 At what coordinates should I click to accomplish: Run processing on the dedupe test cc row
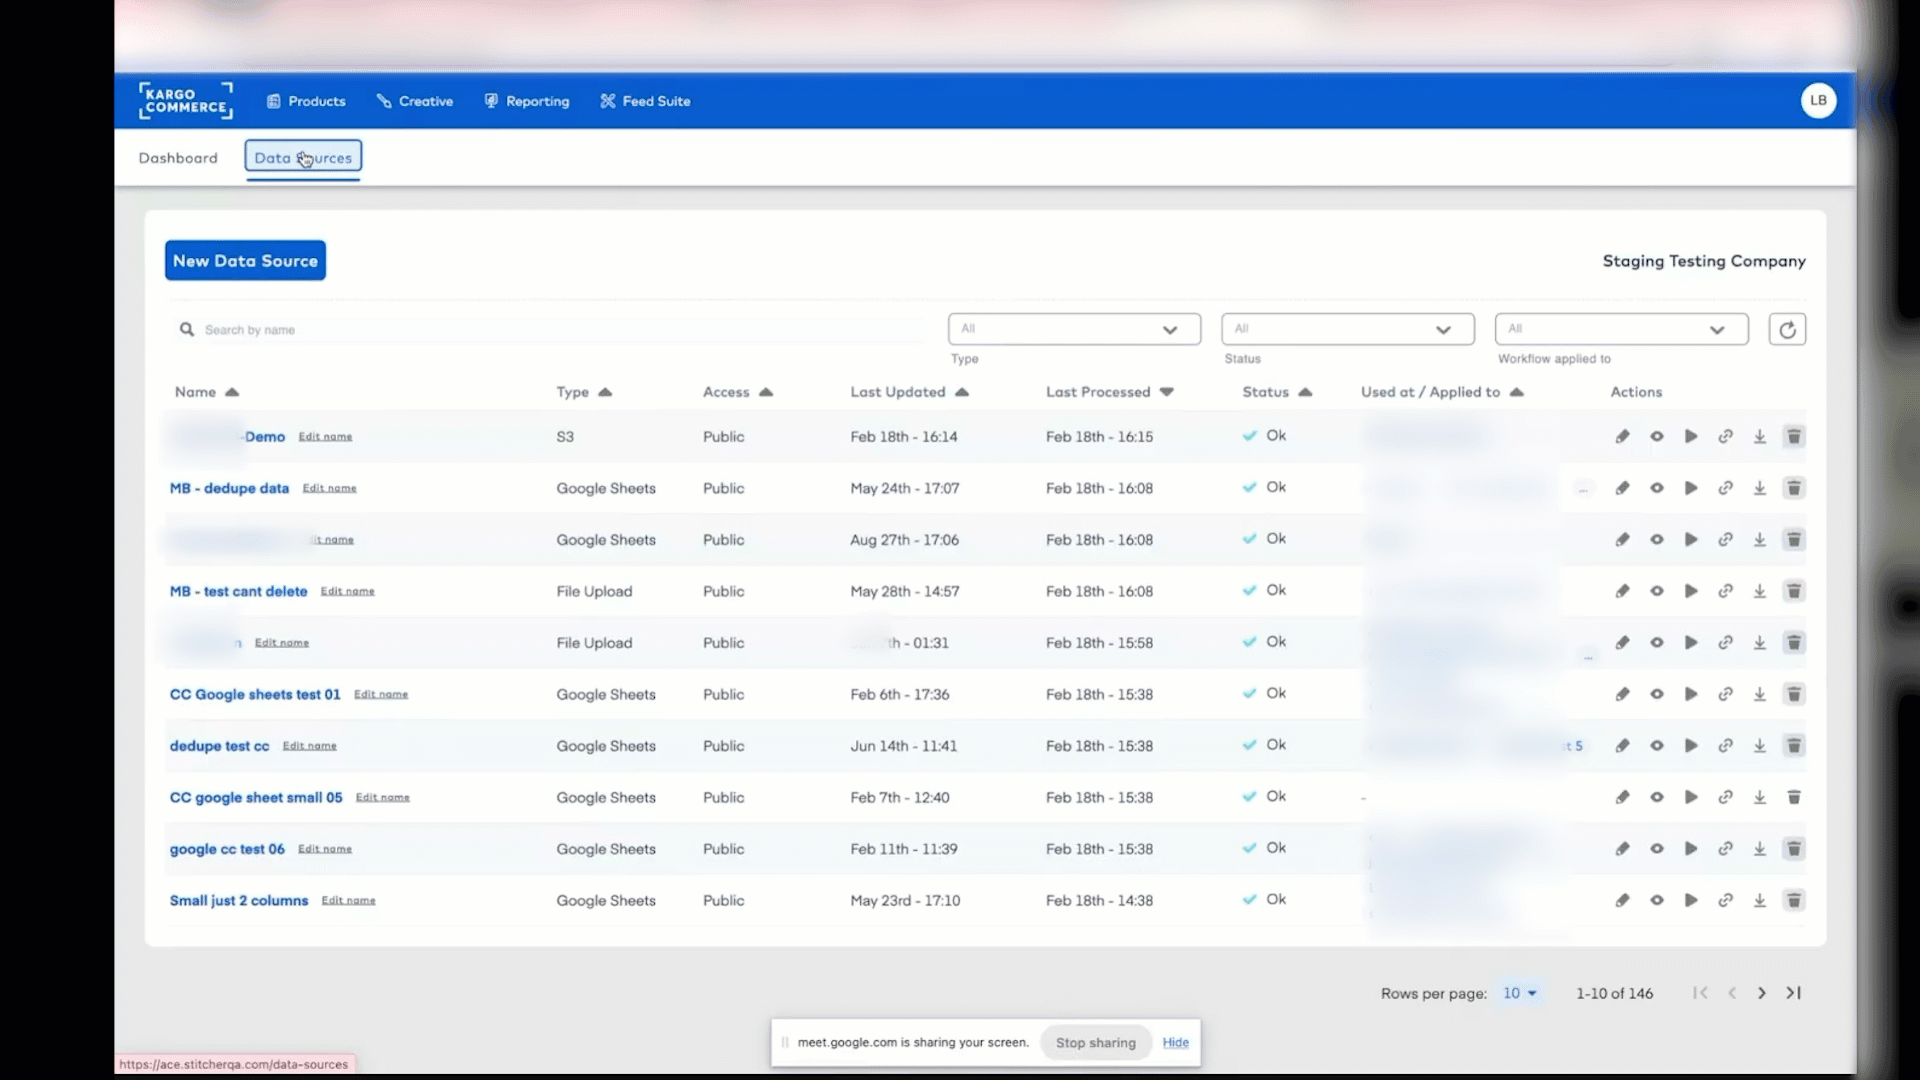(x=1691, y=745)
